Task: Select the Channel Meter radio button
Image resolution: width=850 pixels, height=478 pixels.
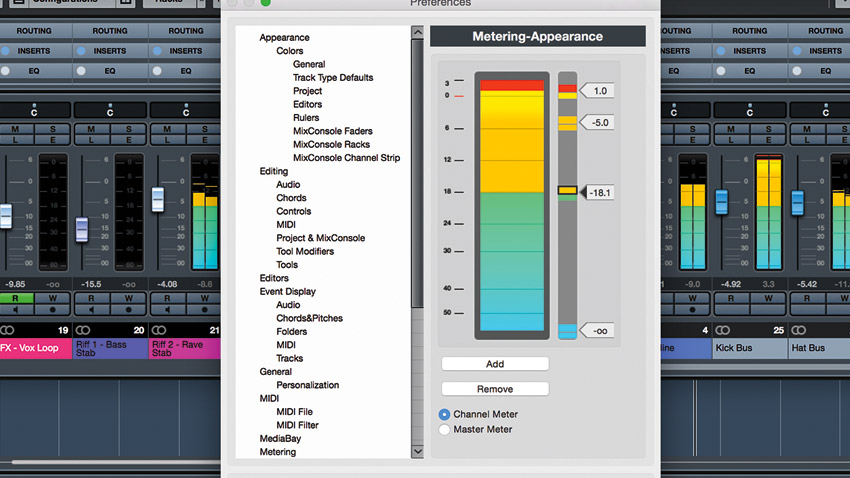Action: click(x=444, y=415)
